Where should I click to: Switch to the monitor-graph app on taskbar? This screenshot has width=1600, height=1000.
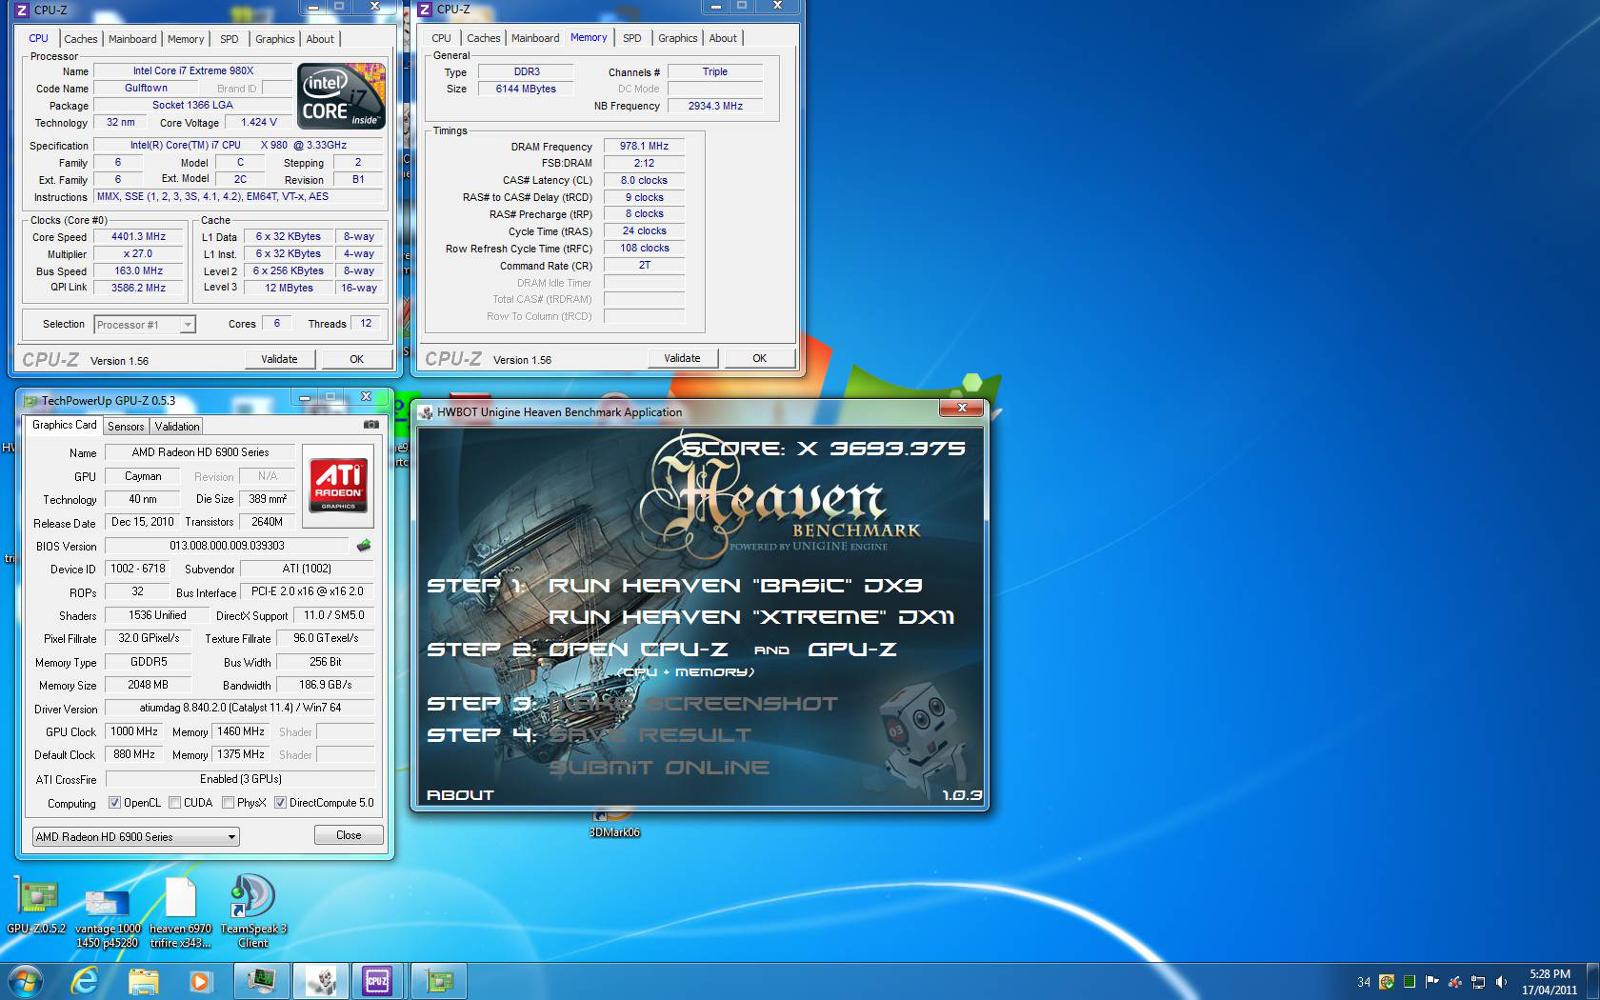(262, 982)
